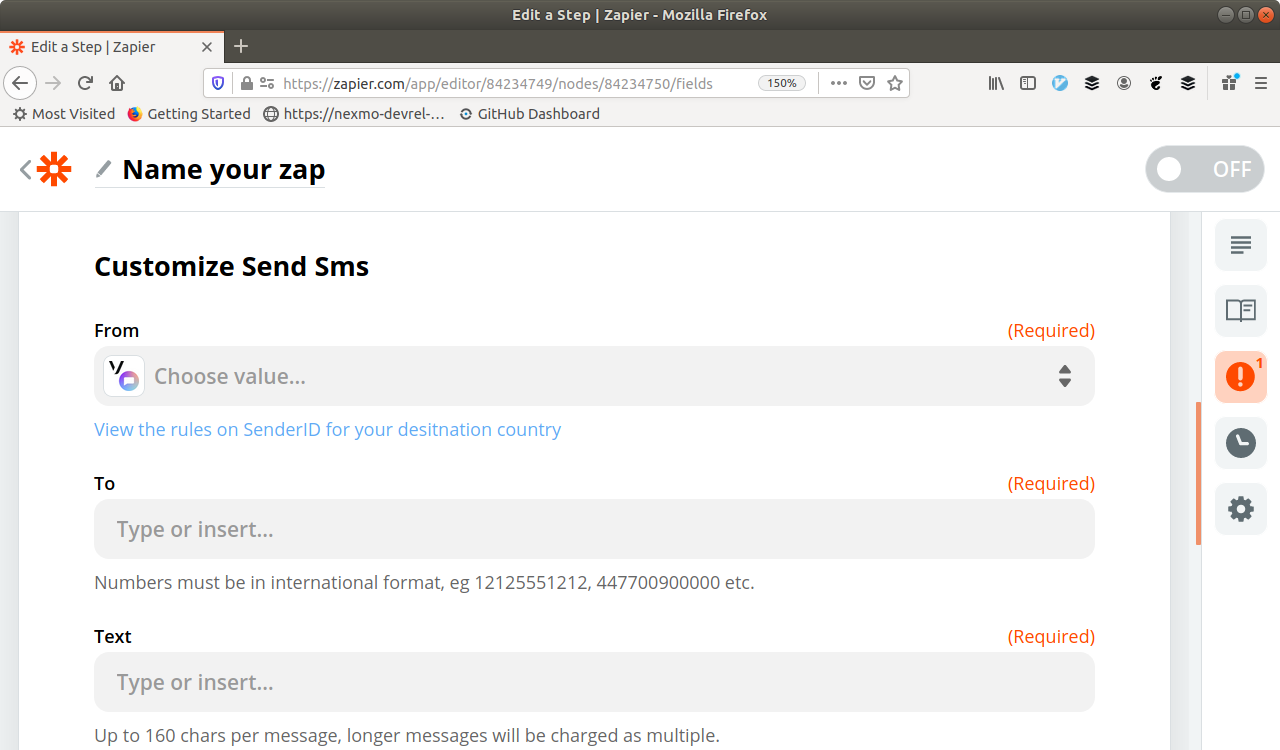Go to the Firefox home page
Image resolution: width=1280 pixels, height=750 pixels.
[x=117, y=83]
